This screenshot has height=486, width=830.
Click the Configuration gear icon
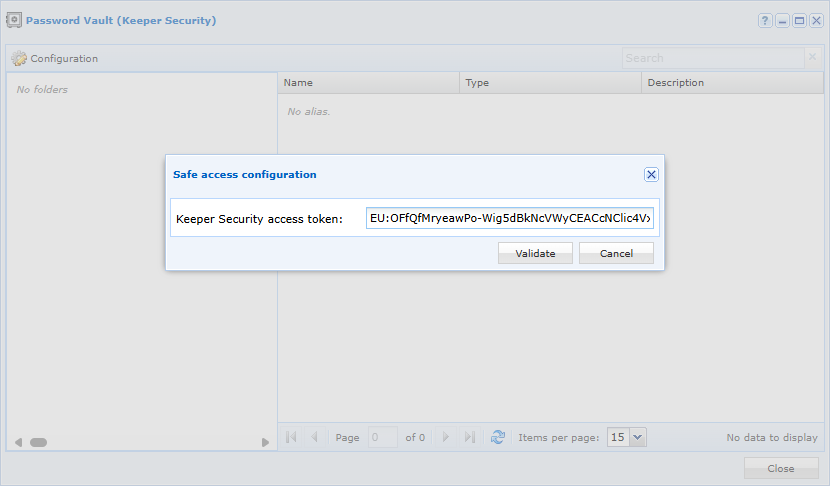tap(19, 58)
